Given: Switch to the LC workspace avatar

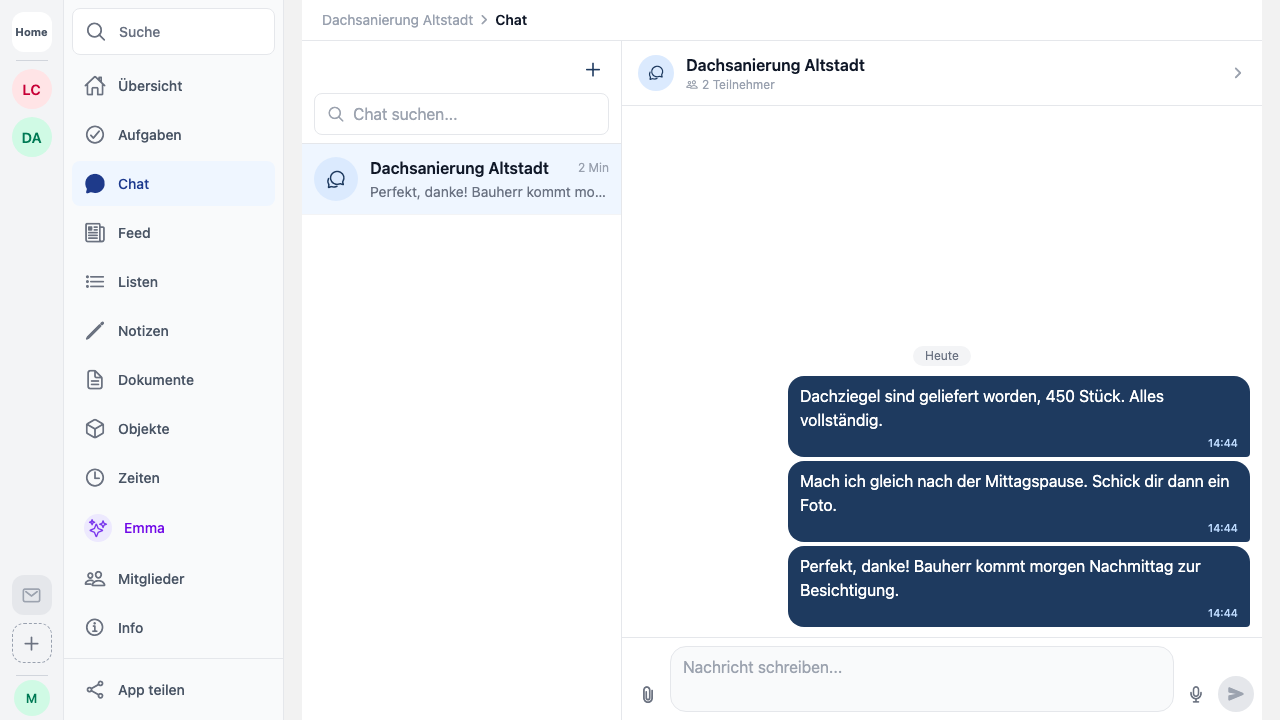Looking at the screenshot, I should pyautogui.click(x=31, y=90).
